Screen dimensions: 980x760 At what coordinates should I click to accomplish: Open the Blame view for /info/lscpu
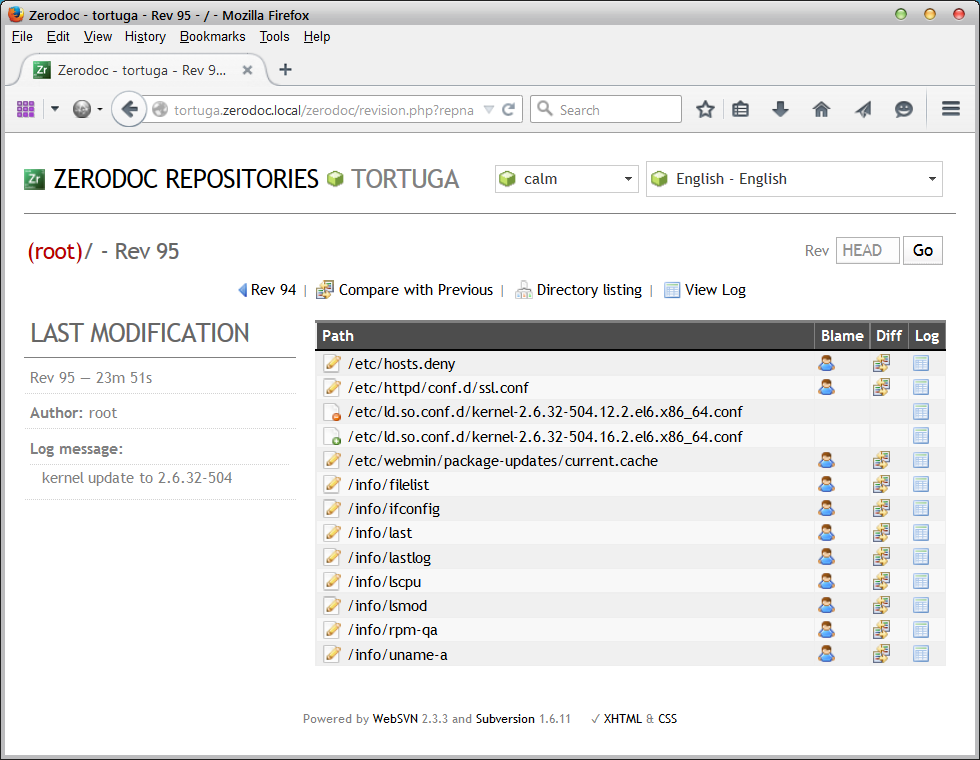tap(826, 581)
